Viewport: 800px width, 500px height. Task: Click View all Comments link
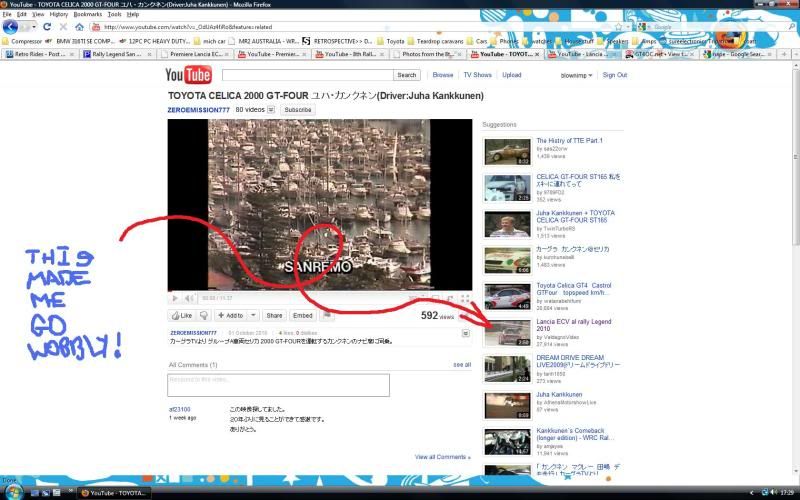pos(443,457)
